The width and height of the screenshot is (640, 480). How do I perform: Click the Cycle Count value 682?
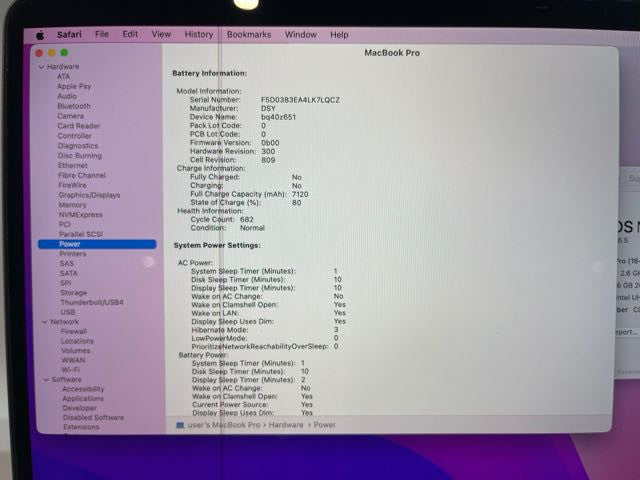tap(247, 220)
